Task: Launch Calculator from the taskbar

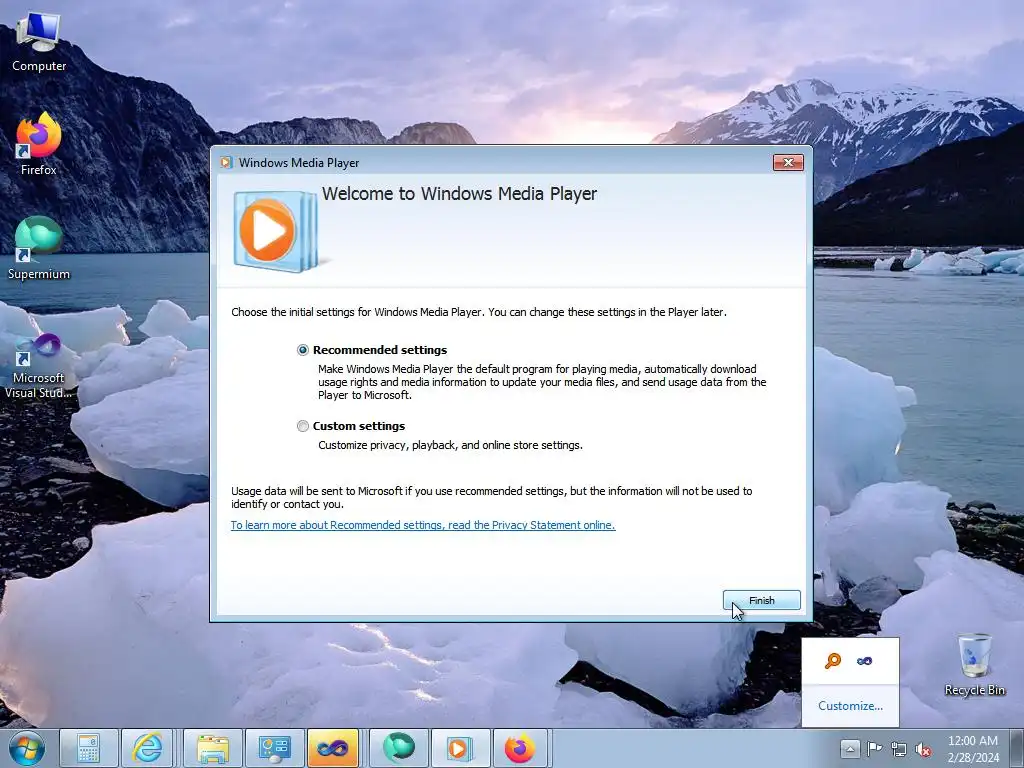Action: tap(88, 748)
